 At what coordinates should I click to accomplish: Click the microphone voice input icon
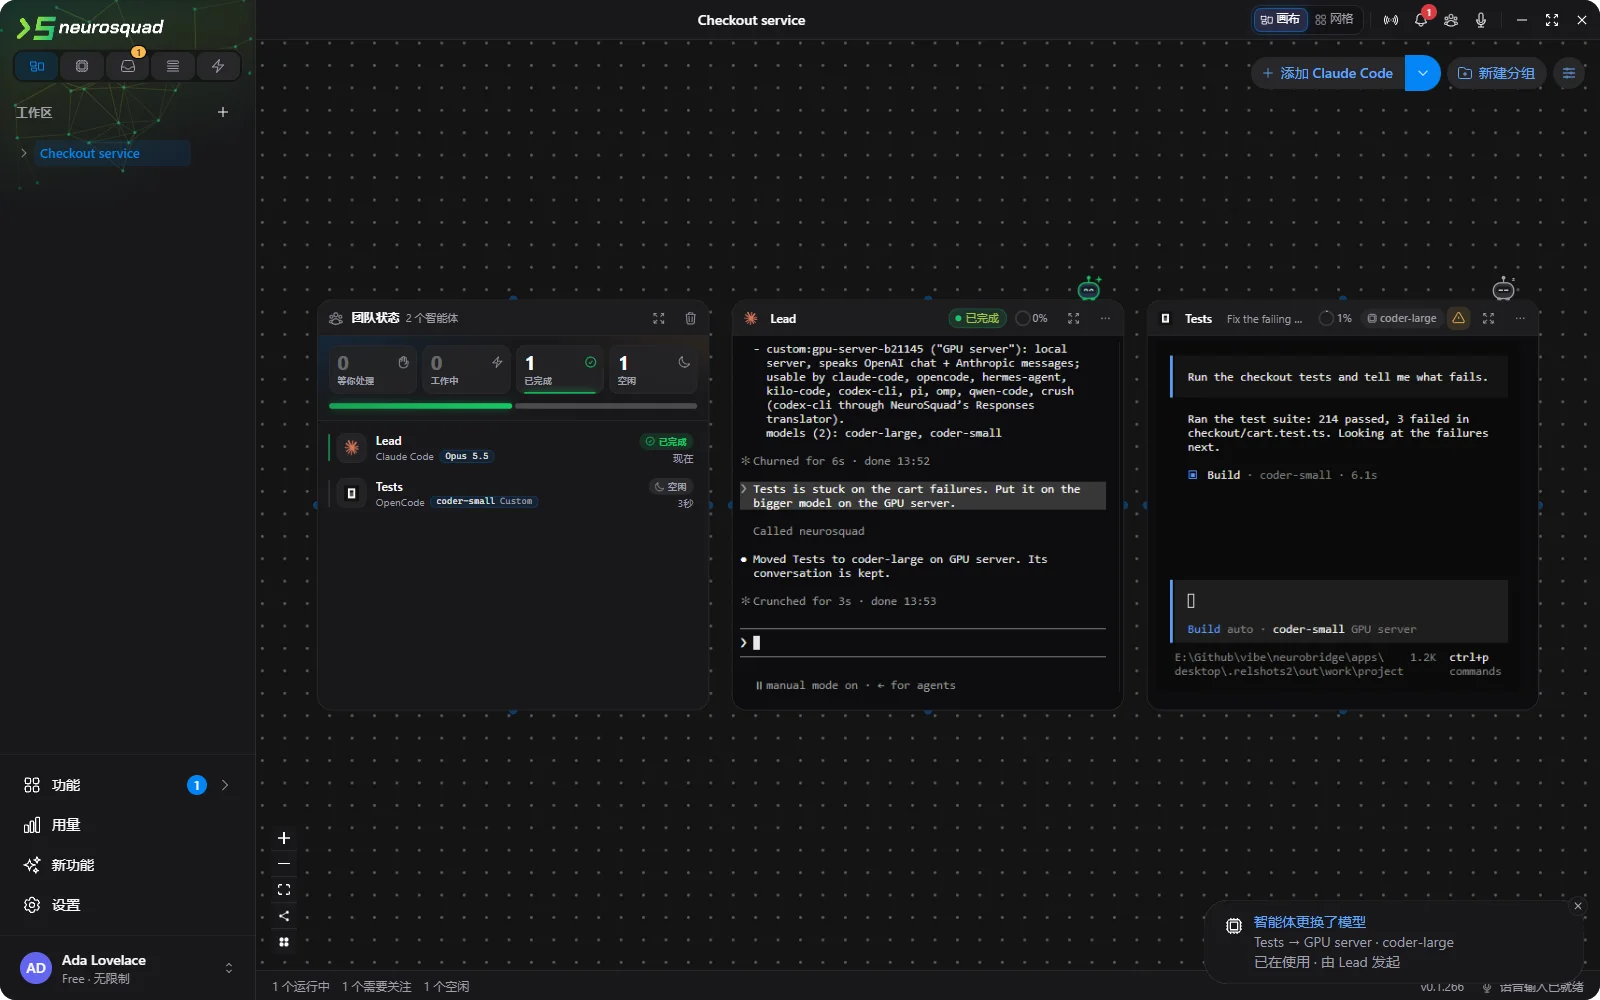pyautogui.click(x=1481, y=20)
